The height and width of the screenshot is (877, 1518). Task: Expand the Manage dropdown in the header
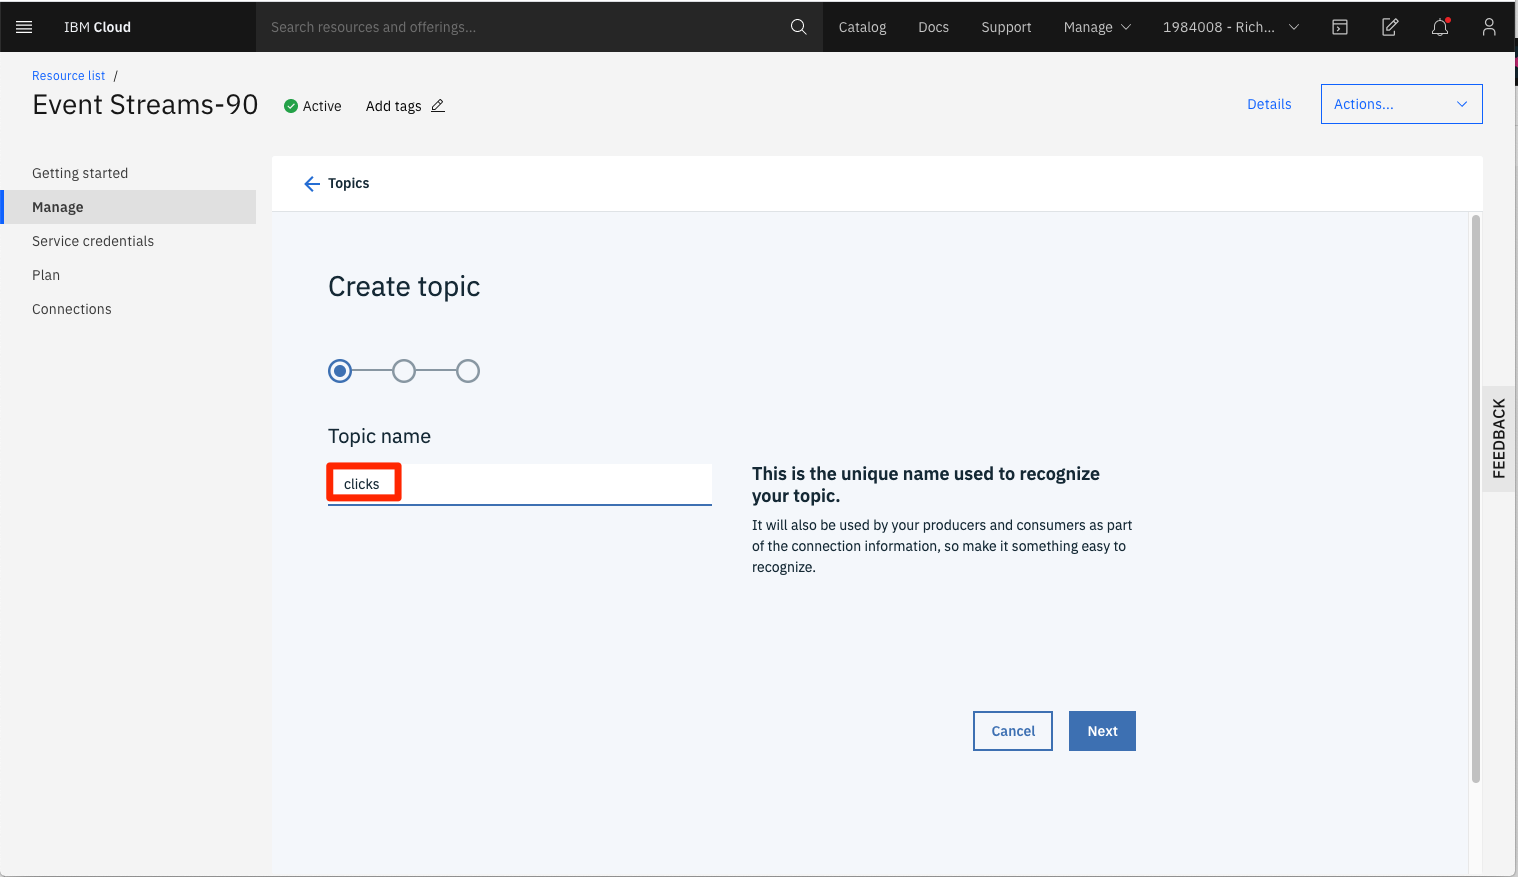click(1097, 27)
